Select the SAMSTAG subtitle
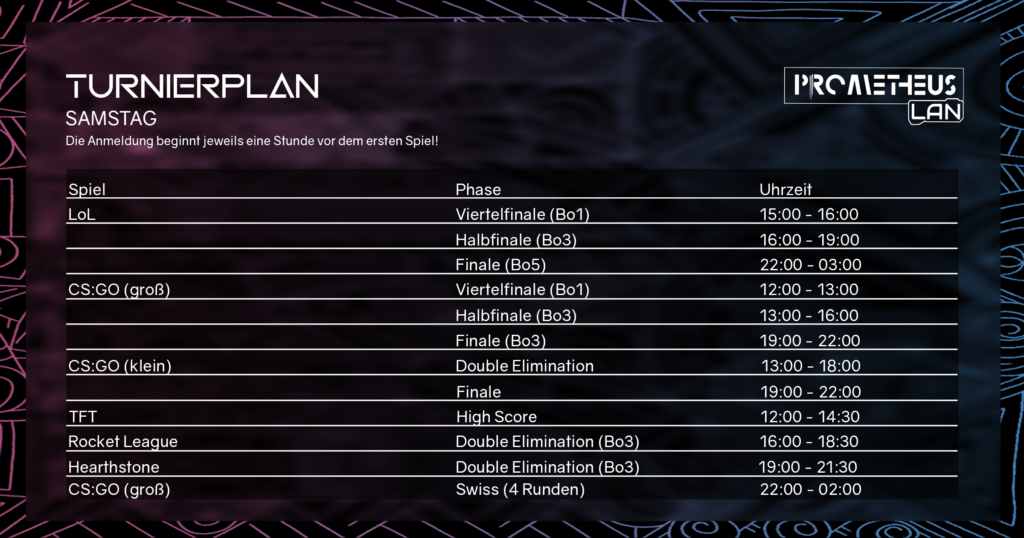The width and height of the screenshot is (1024, 538). point(111,118)
